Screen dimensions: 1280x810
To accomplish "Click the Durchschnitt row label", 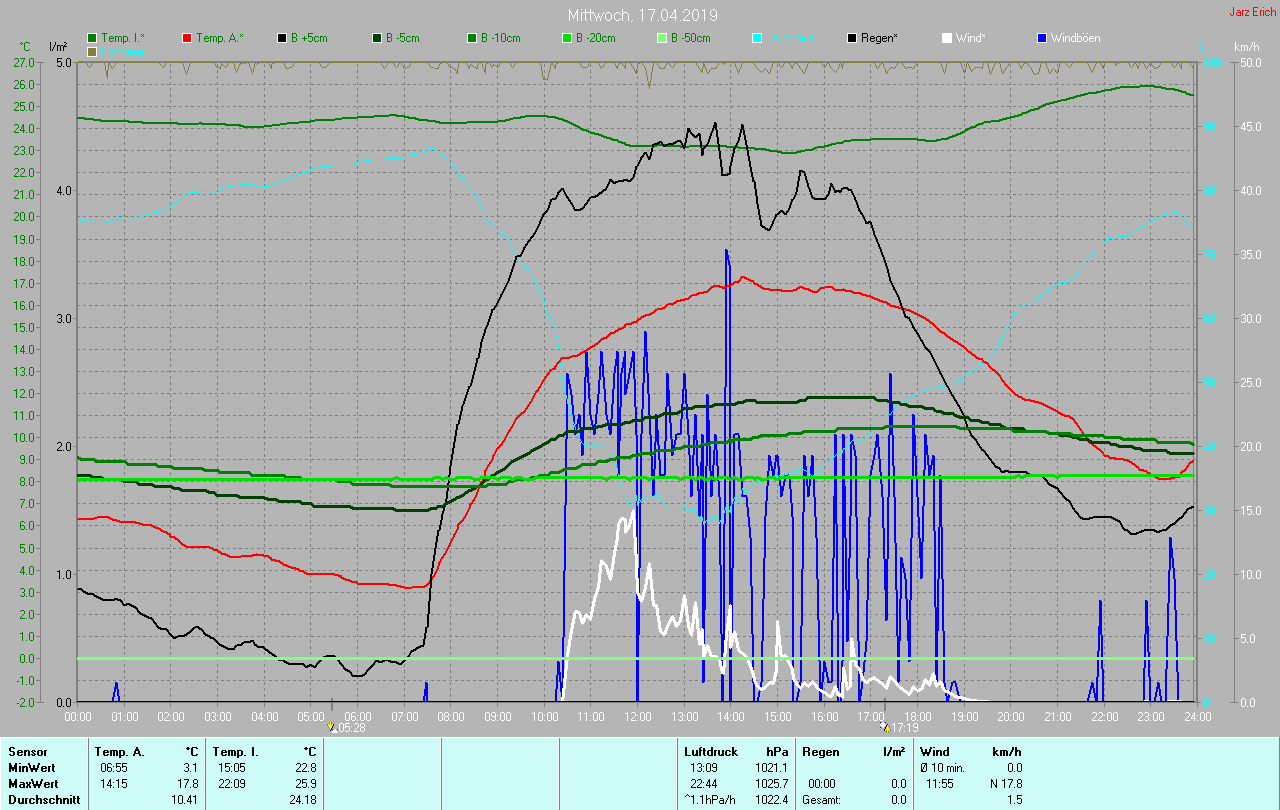I will 40,800.
